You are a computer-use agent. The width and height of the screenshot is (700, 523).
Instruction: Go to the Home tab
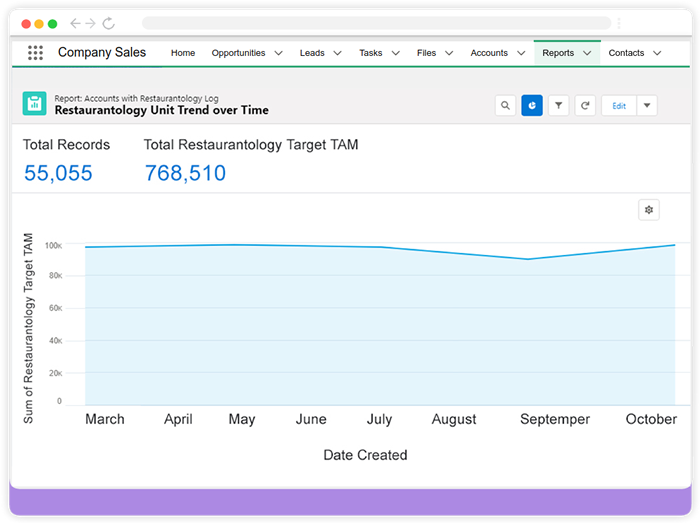183,53
